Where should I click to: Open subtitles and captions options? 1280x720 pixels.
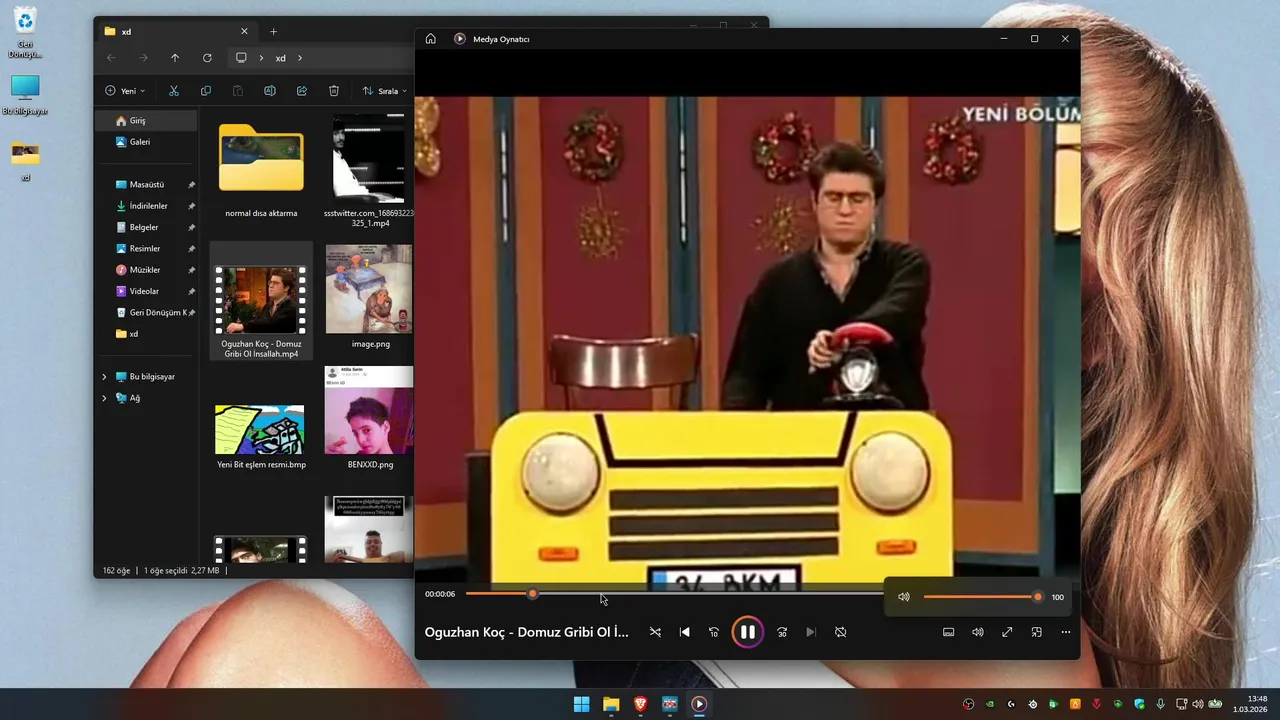click(x=949, y=632)
